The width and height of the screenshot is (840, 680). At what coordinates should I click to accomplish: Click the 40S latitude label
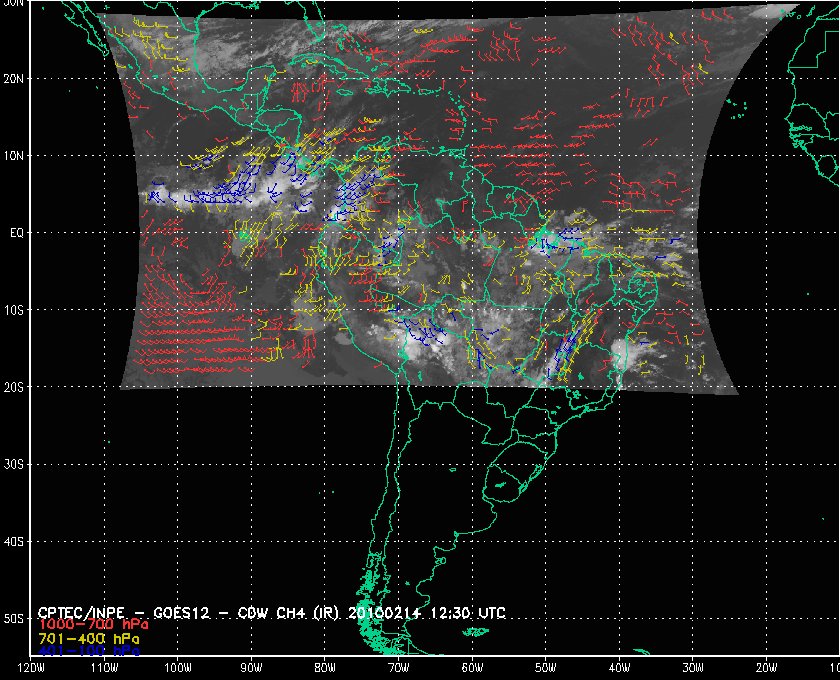(x=13, y=542)
